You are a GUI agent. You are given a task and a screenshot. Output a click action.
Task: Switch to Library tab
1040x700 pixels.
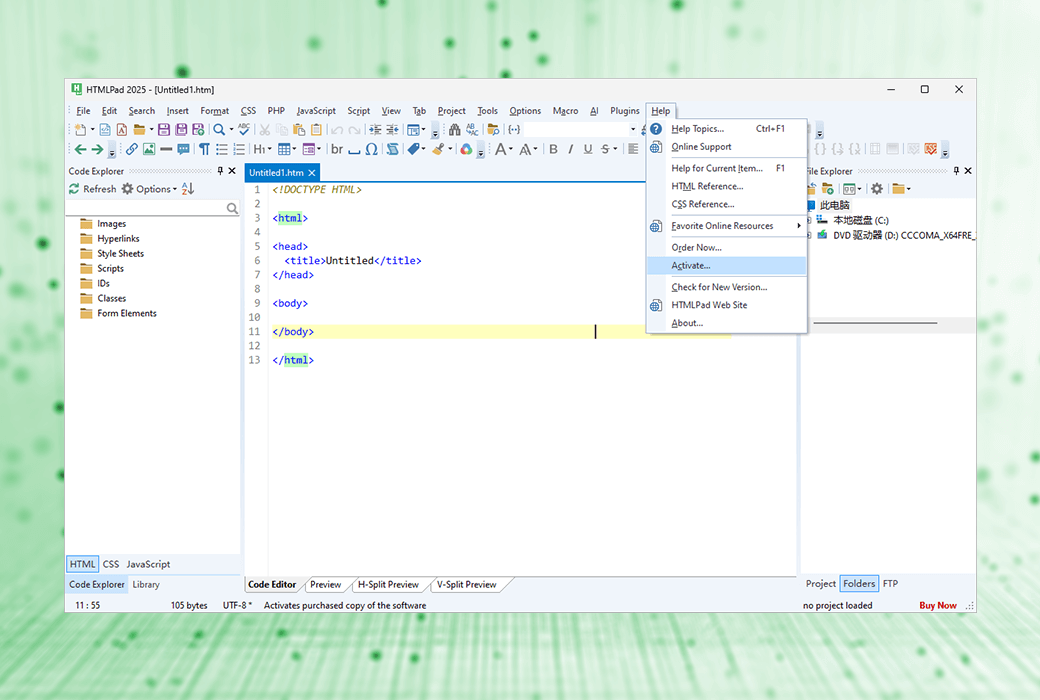pos(146,585)
